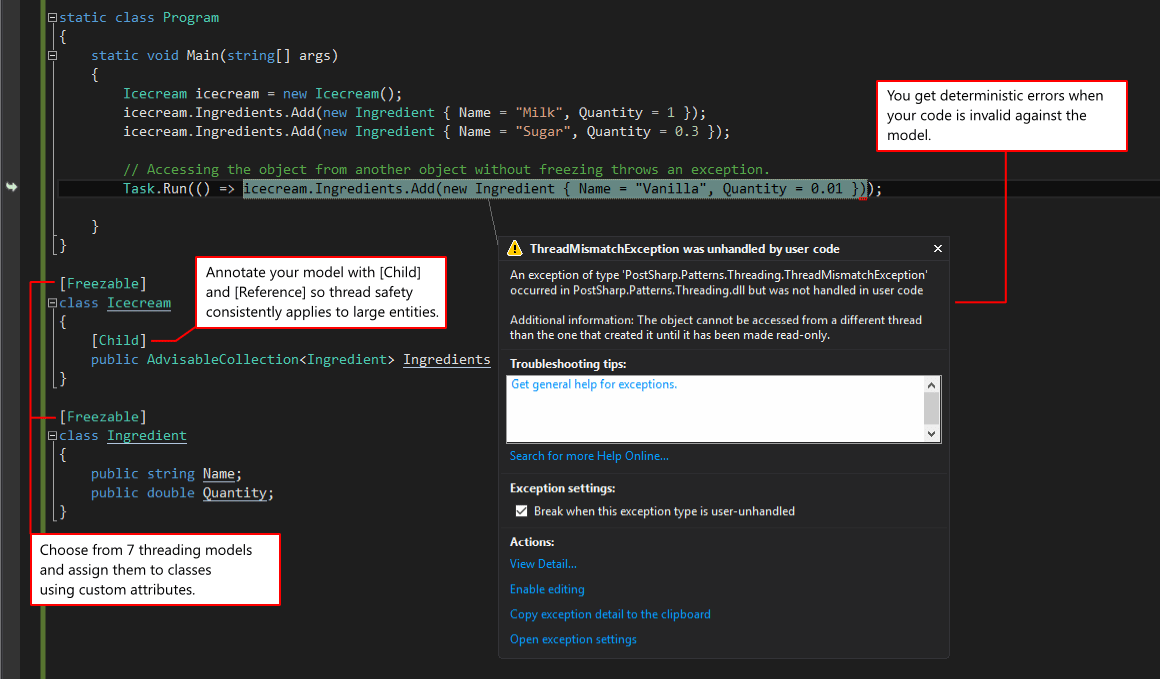Open exception settings link
1160x679 pixels.
pyautogui.click(x=573, y=639)
